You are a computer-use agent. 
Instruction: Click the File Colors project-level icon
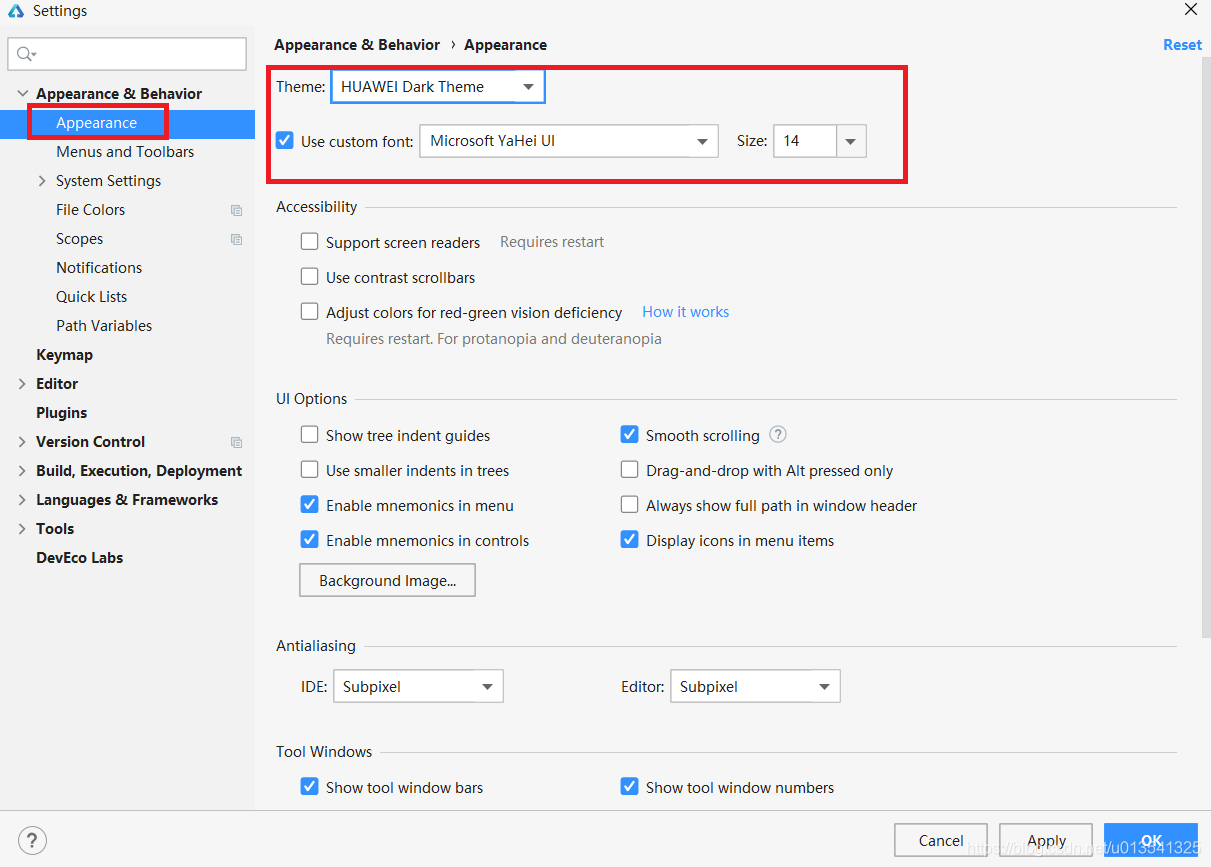[236, 210]
